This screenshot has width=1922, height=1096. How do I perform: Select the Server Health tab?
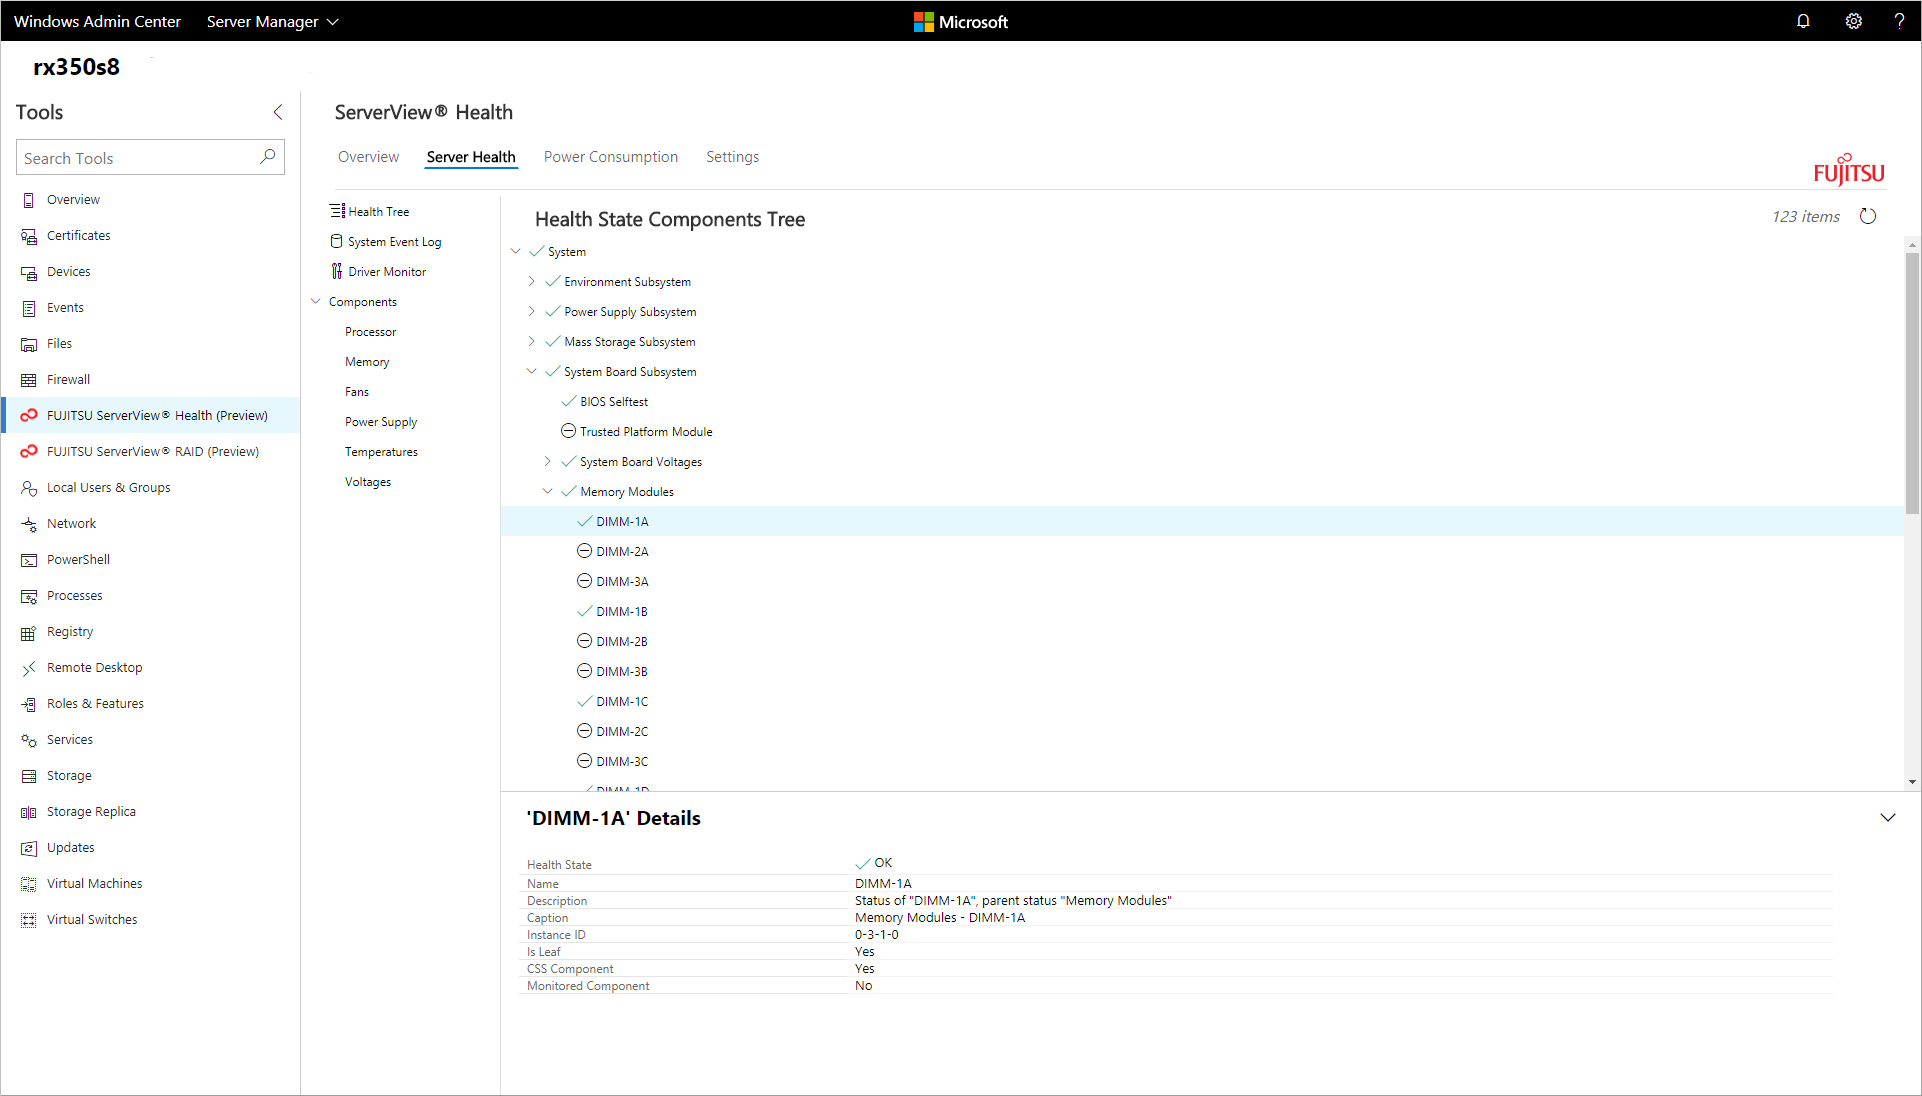click(470, 157)
